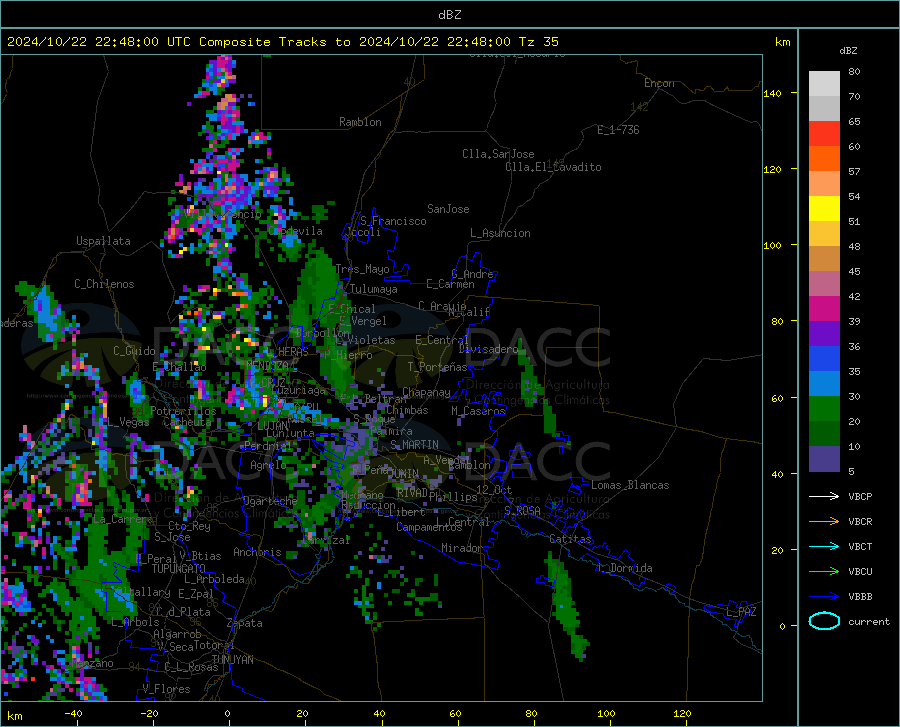
Task: Select the magenta legend color band
Action: (x=824, y=309)
